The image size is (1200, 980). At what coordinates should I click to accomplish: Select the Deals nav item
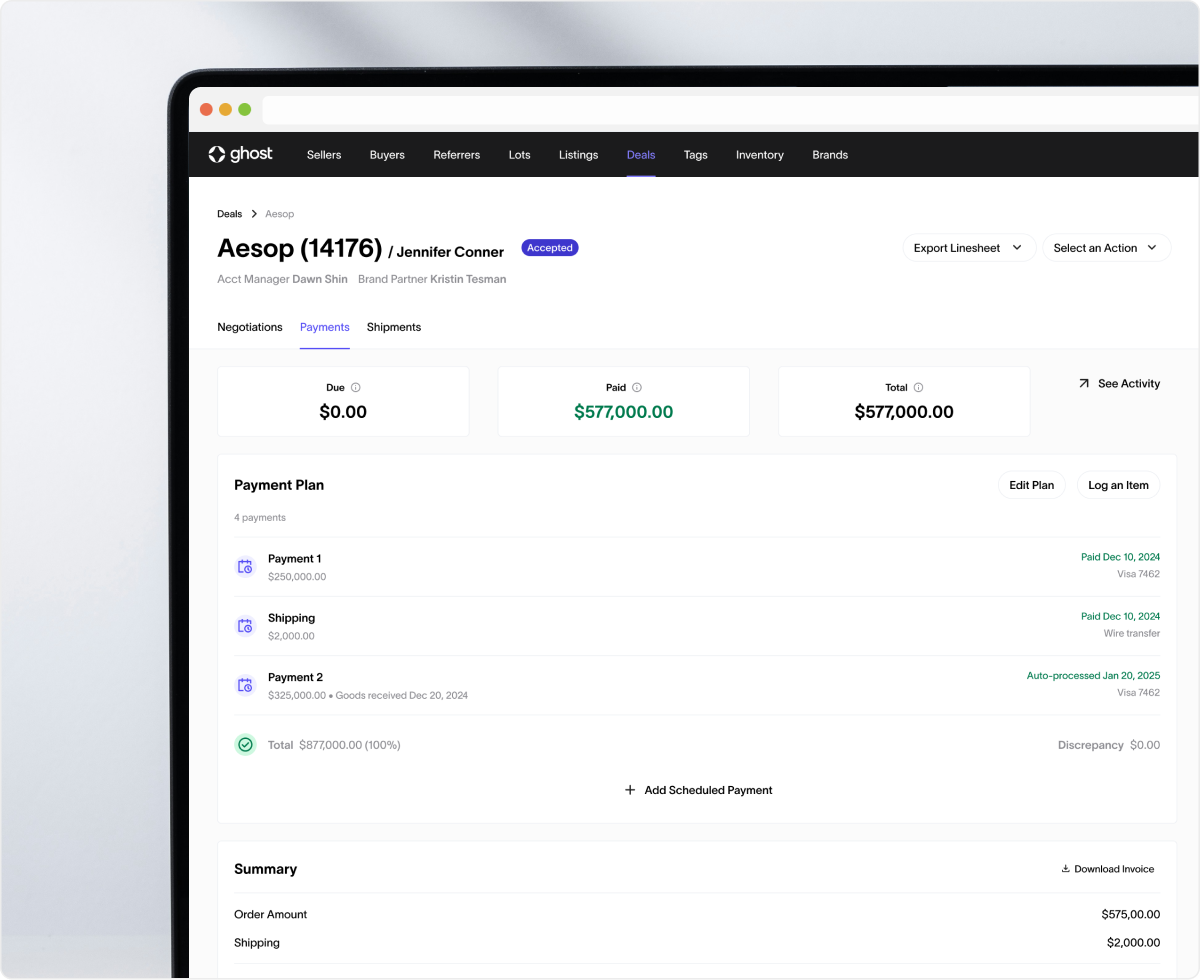(x=641, y=155)
